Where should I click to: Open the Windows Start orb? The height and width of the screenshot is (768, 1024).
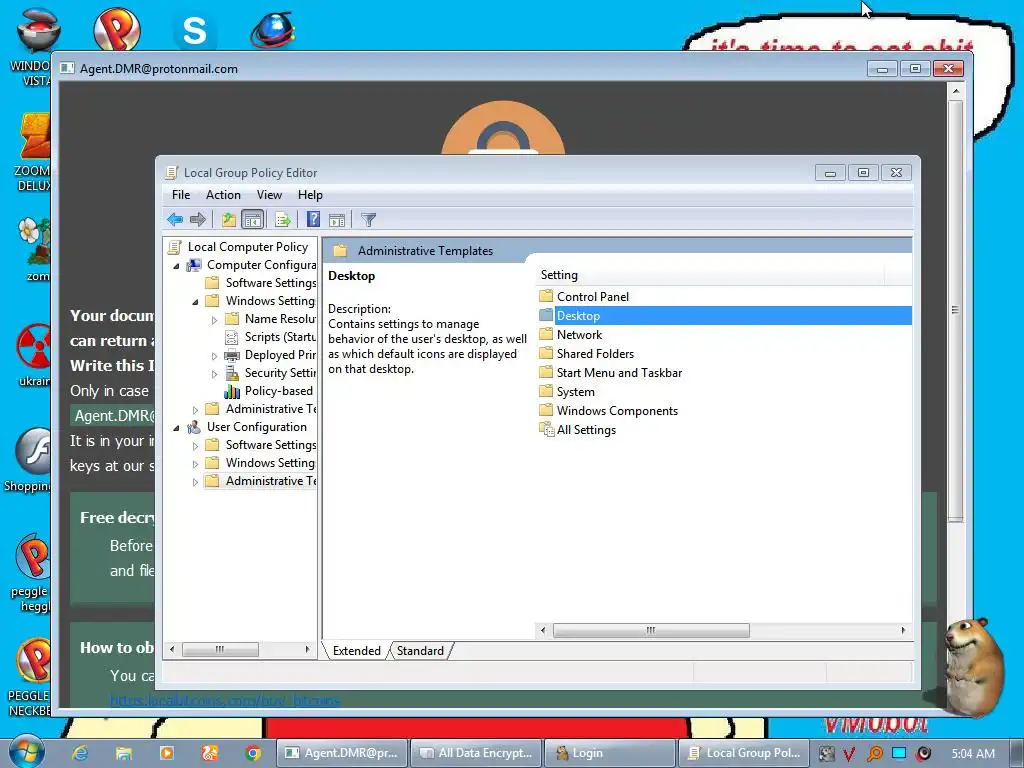coord(27,752)
